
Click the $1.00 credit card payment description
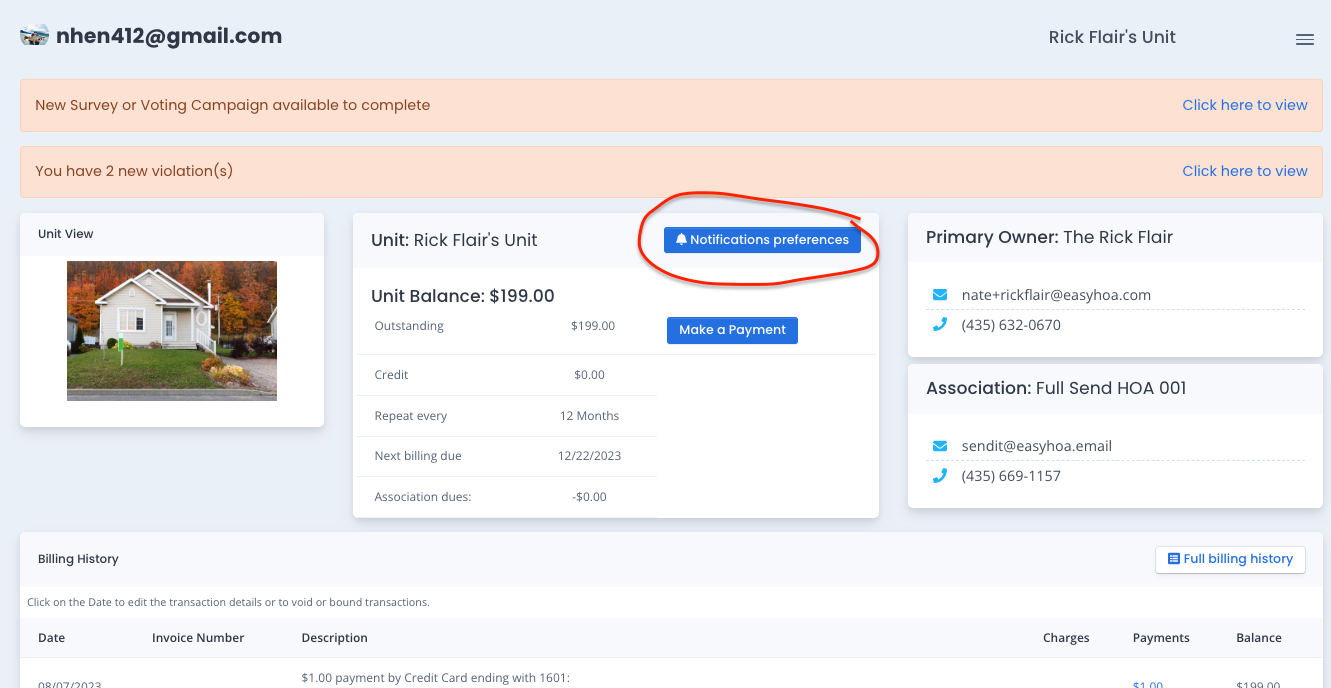pos(435,678)
